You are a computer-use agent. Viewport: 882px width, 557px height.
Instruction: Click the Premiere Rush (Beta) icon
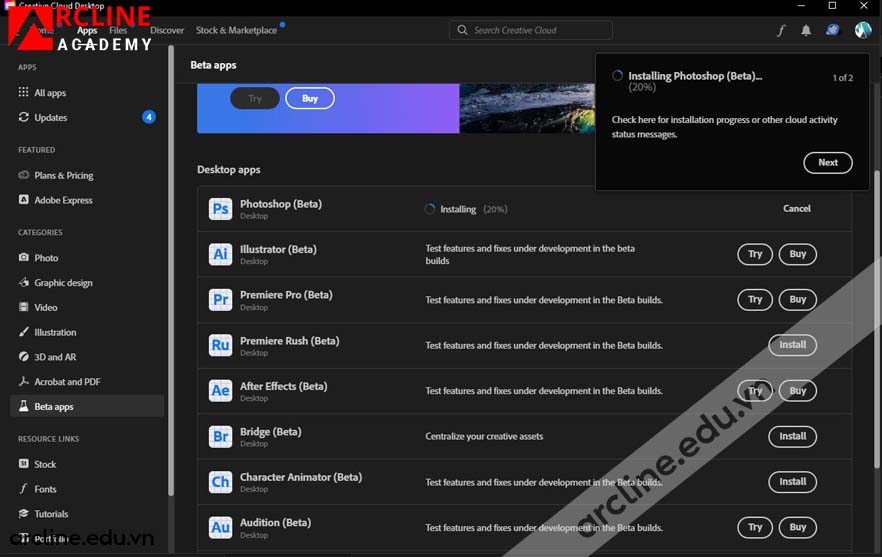click(x=220, y=345)
